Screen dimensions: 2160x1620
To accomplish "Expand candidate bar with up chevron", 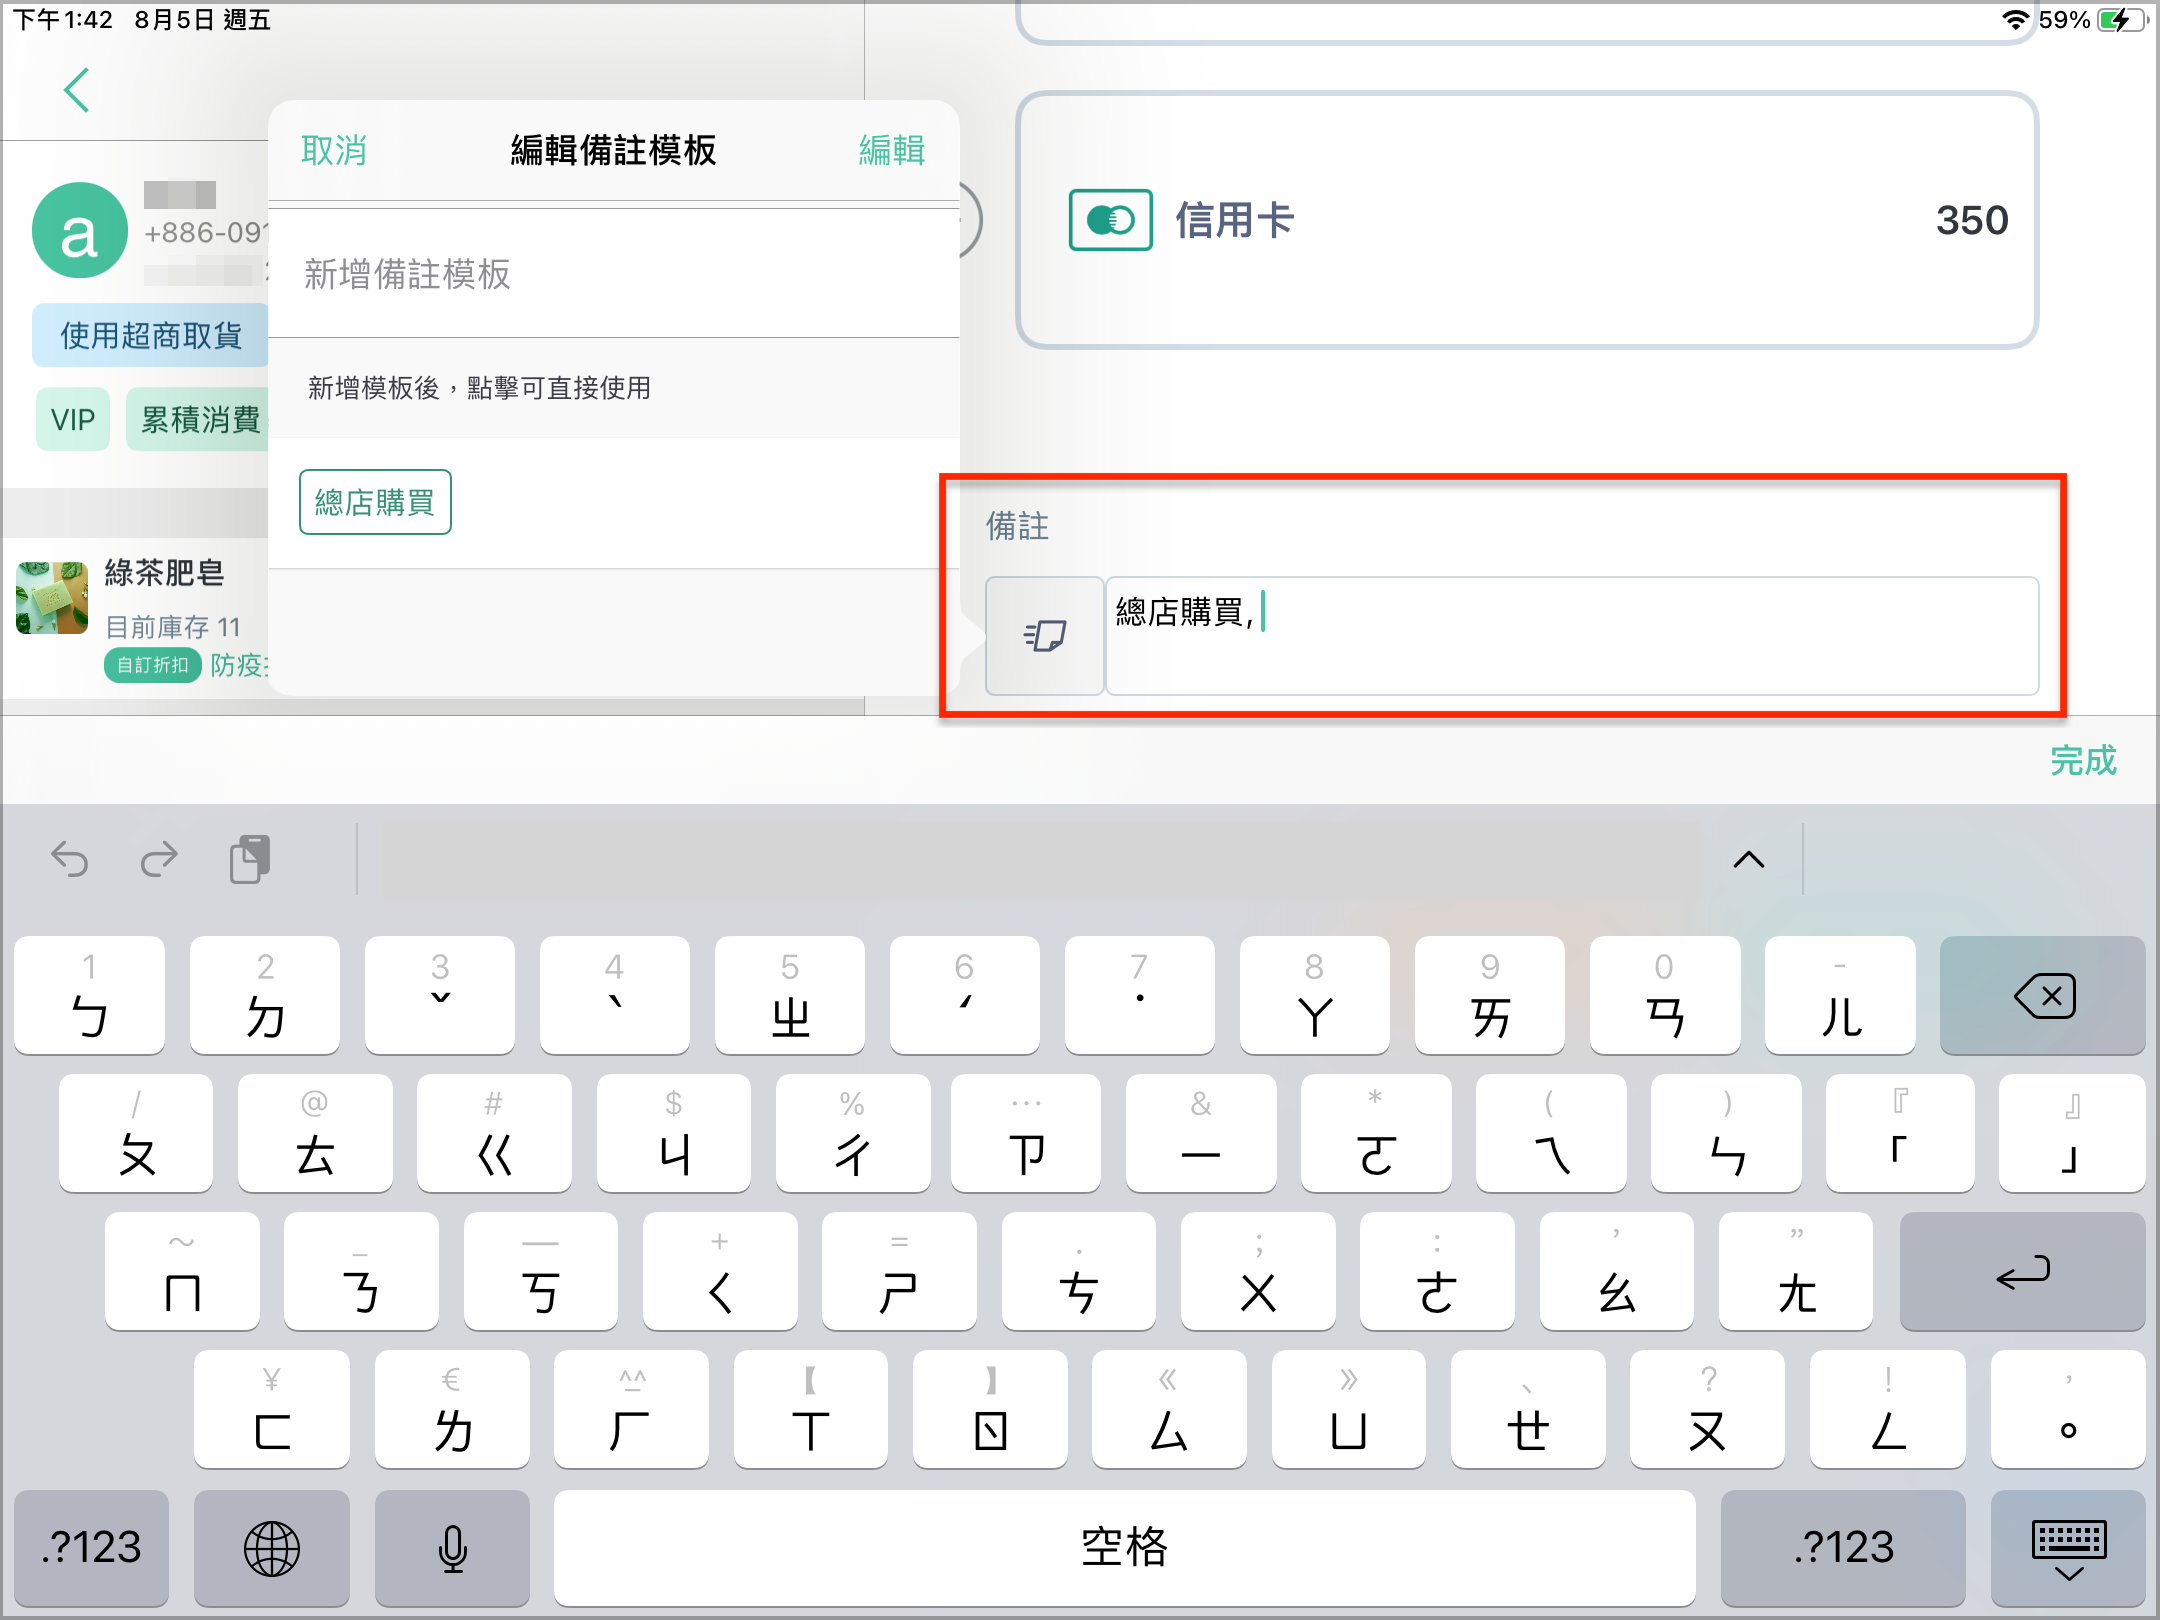I will pos(1749,859).
